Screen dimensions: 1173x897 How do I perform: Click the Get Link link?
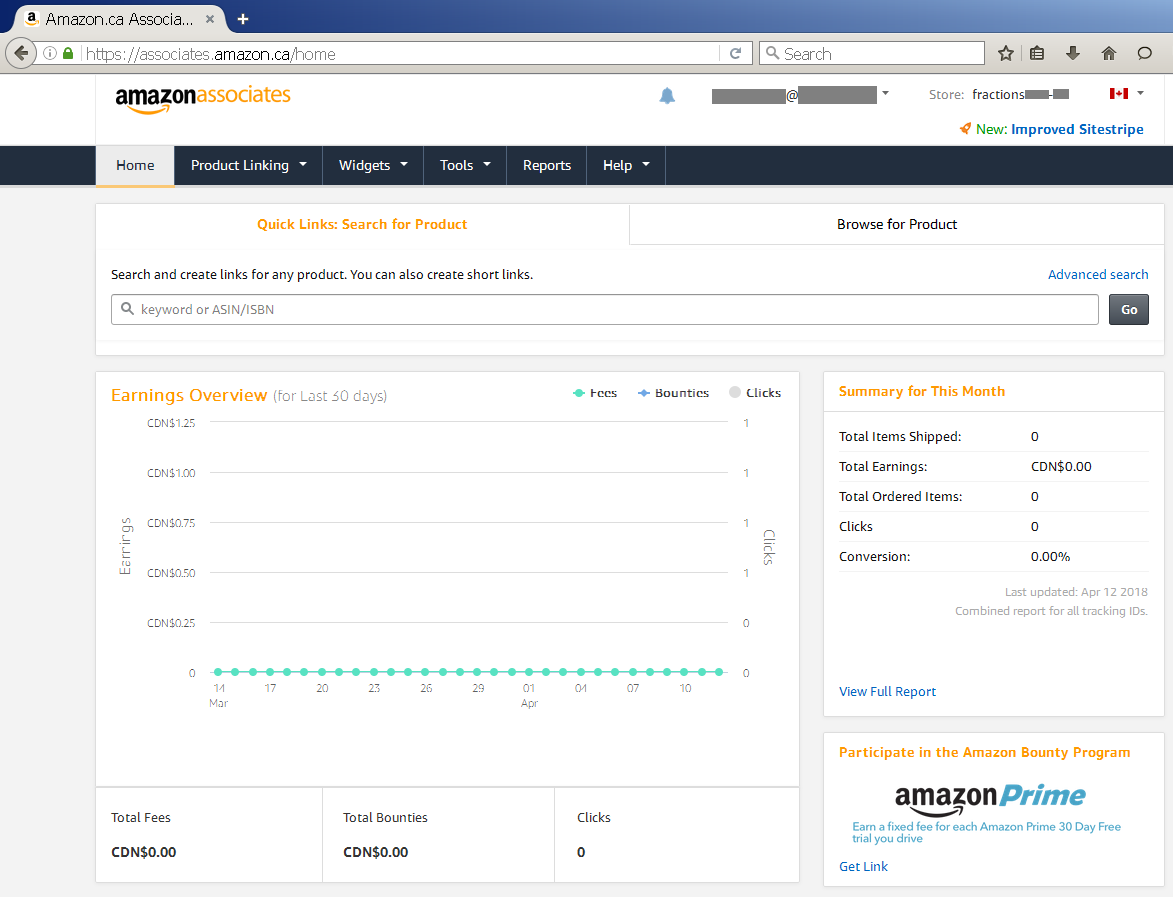click(x=863, y=866)
